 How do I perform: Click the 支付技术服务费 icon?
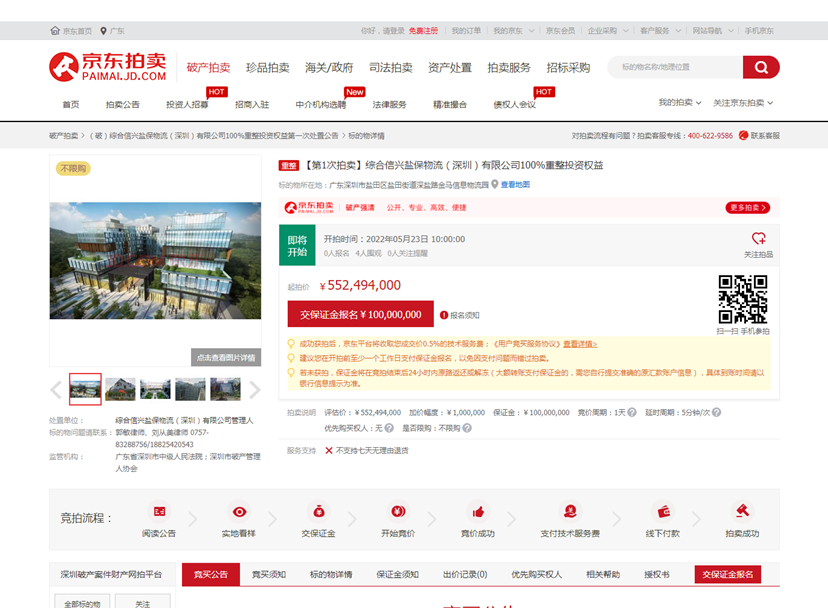click(x=570, y=511)
